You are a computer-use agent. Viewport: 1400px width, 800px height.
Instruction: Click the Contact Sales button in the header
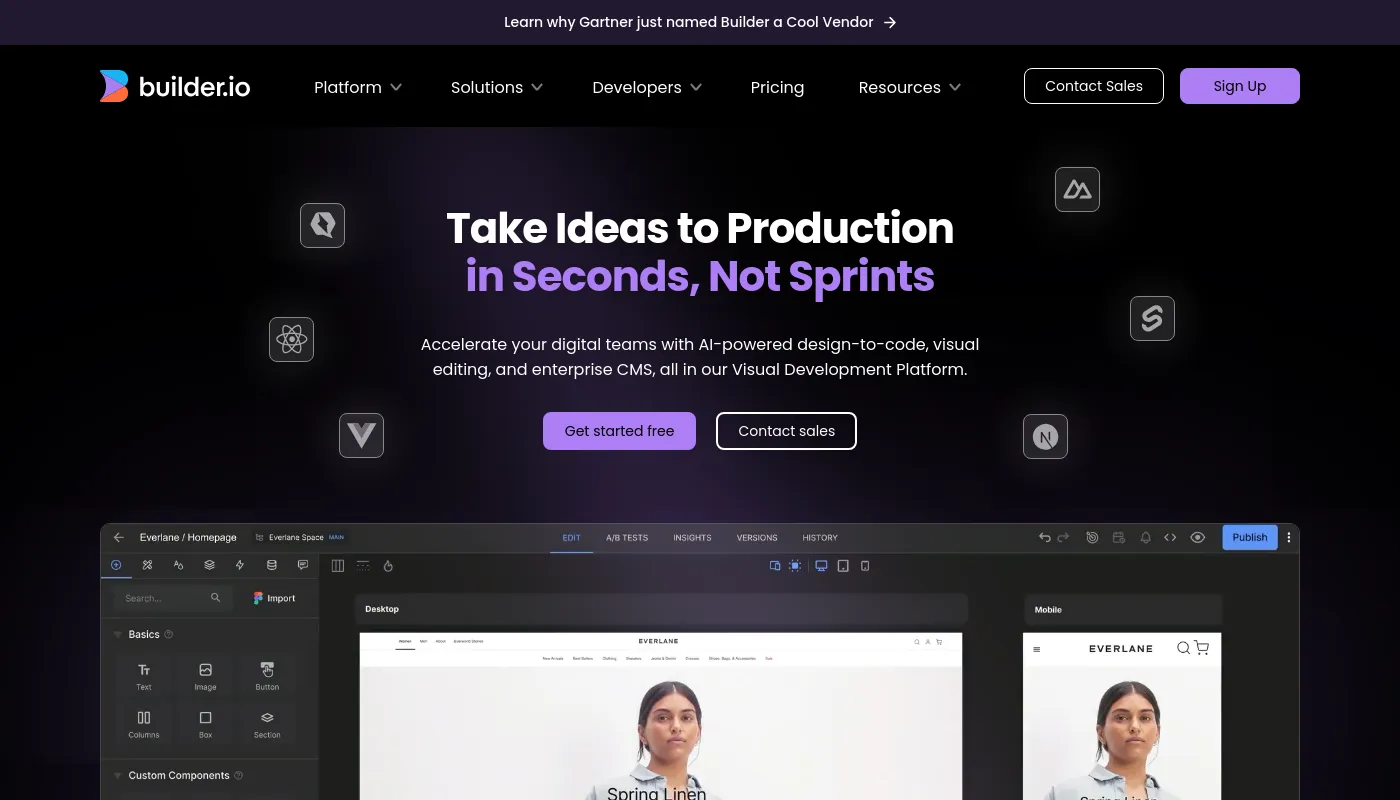pyautogui.click(x=1094, y=86)
